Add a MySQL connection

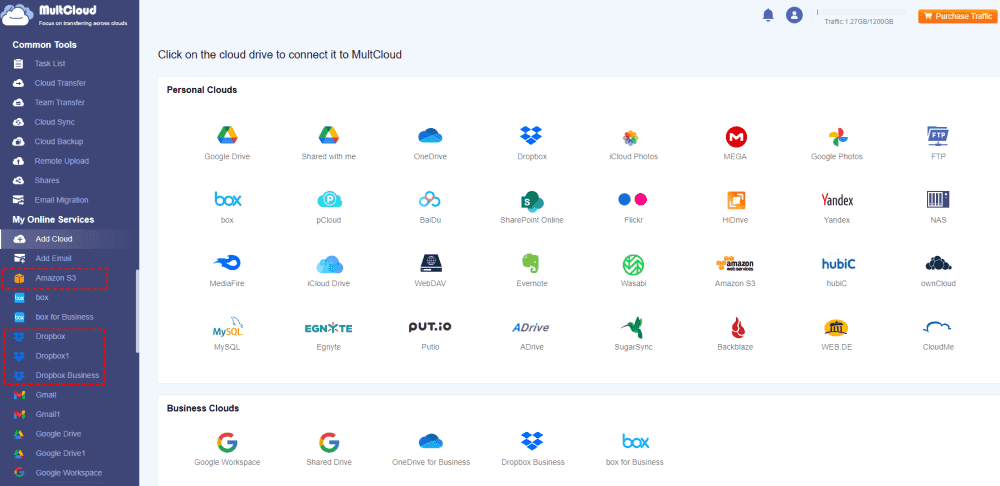tap(228, 334)
